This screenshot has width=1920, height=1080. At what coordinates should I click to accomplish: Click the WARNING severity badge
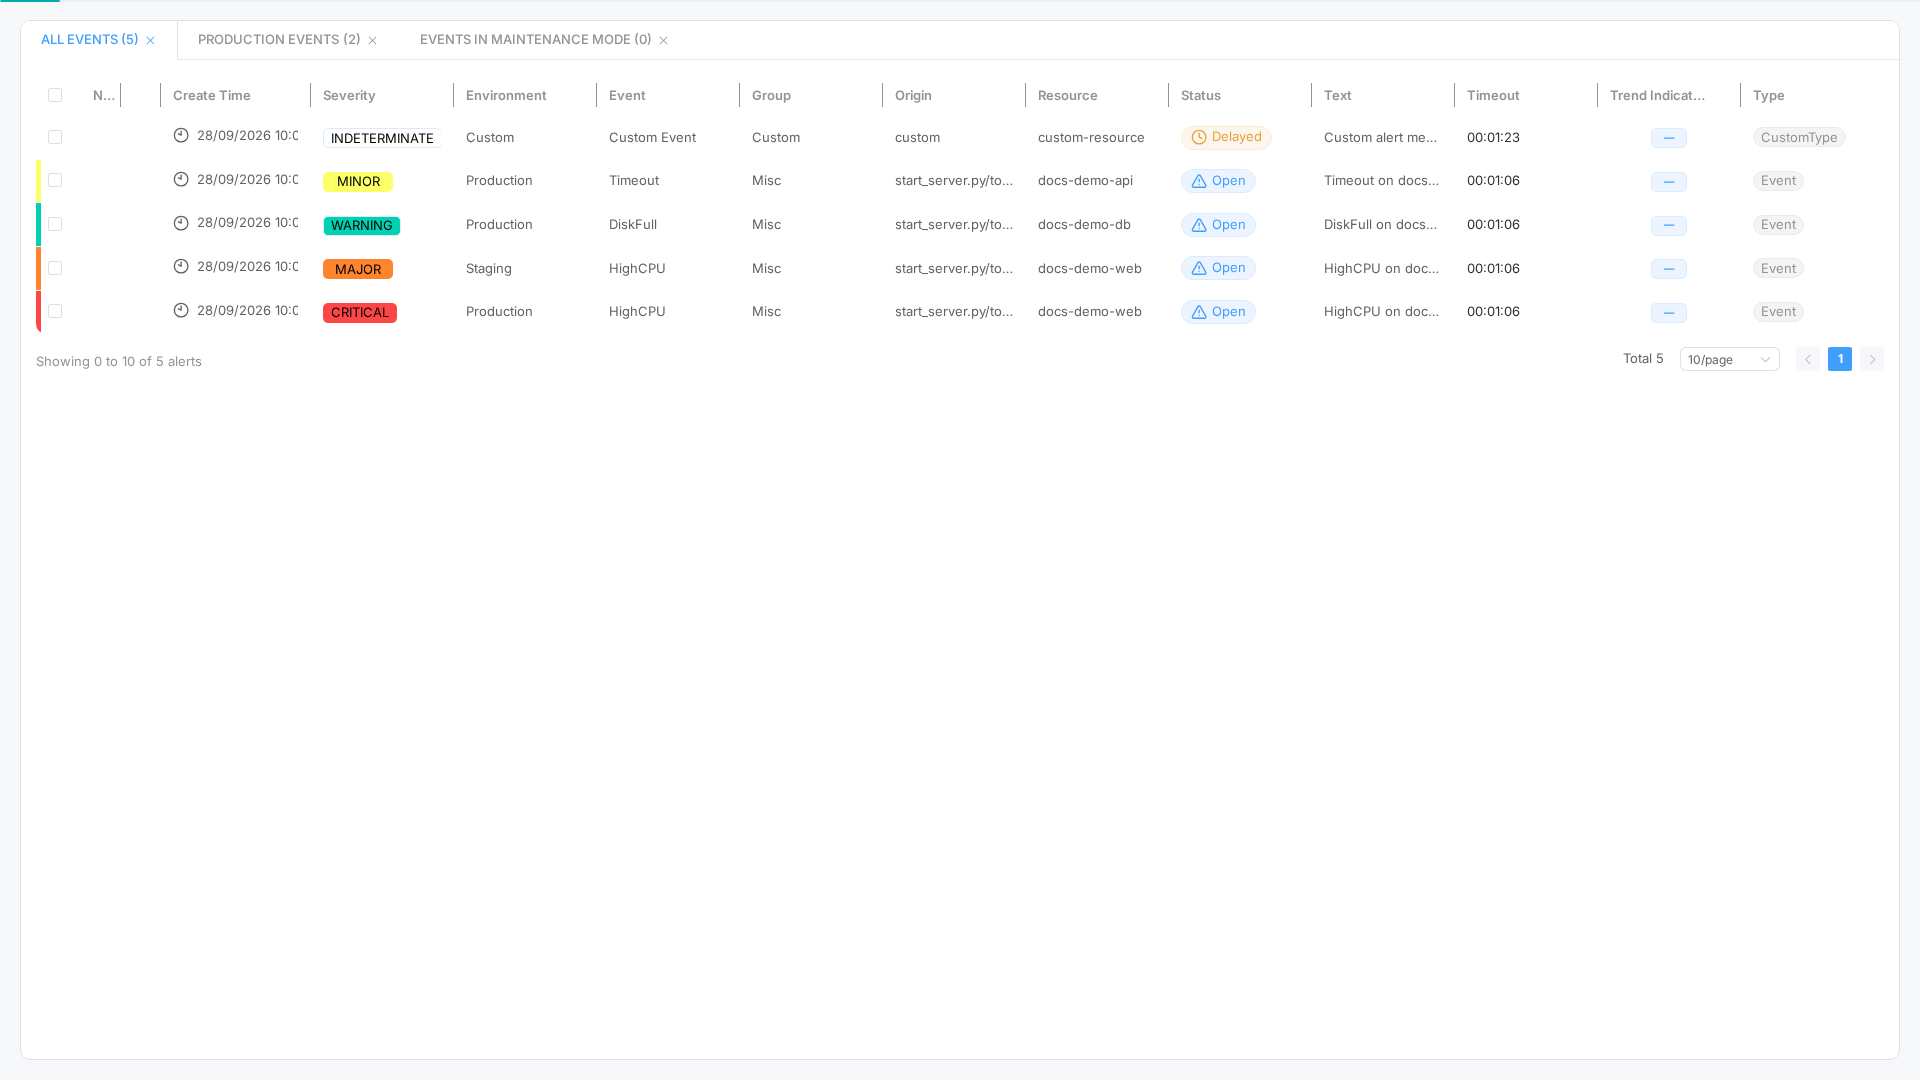362,226
